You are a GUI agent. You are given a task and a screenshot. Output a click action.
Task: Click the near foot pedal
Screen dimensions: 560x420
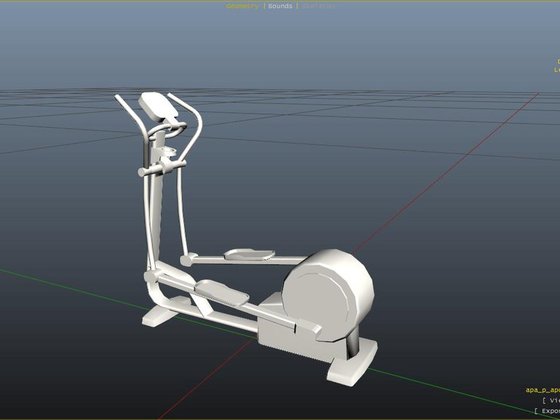pyautogui.click(x=222, y=292)
